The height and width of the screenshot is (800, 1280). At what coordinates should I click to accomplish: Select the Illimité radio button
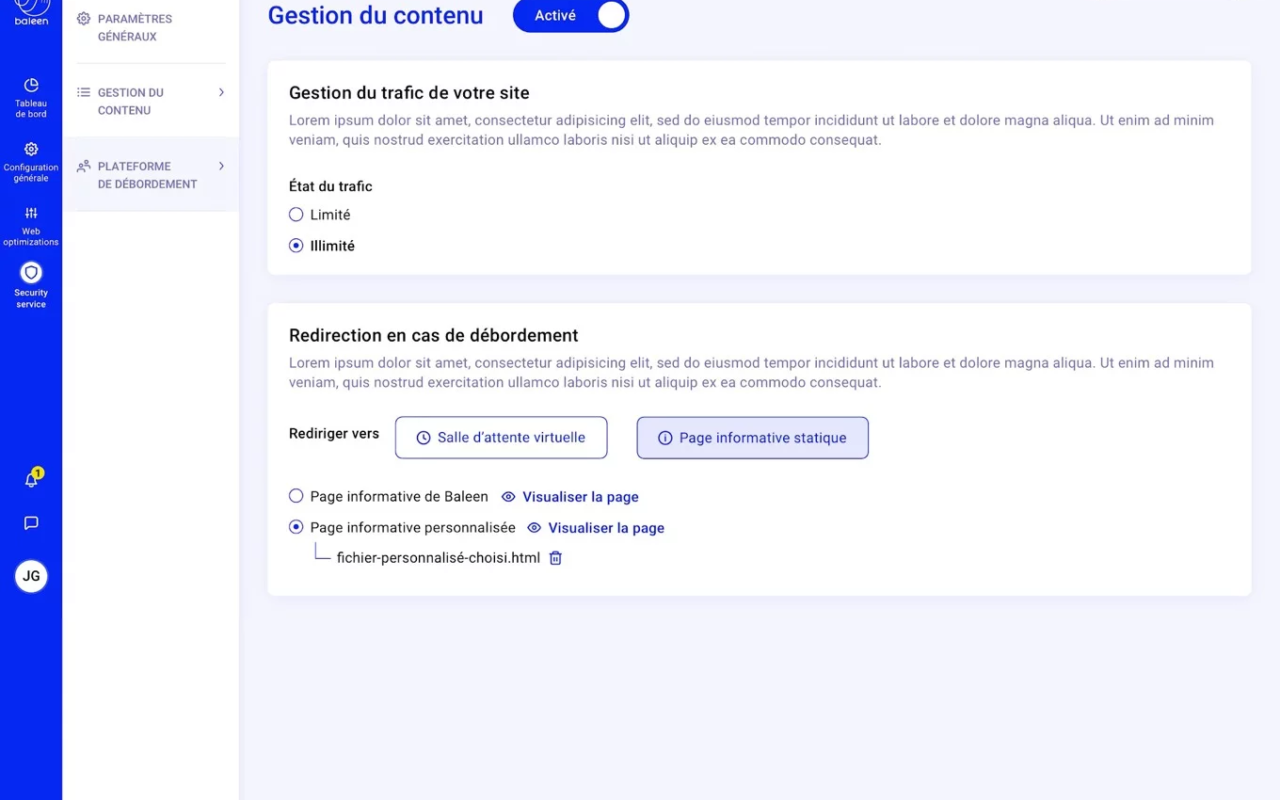point(296,246)
